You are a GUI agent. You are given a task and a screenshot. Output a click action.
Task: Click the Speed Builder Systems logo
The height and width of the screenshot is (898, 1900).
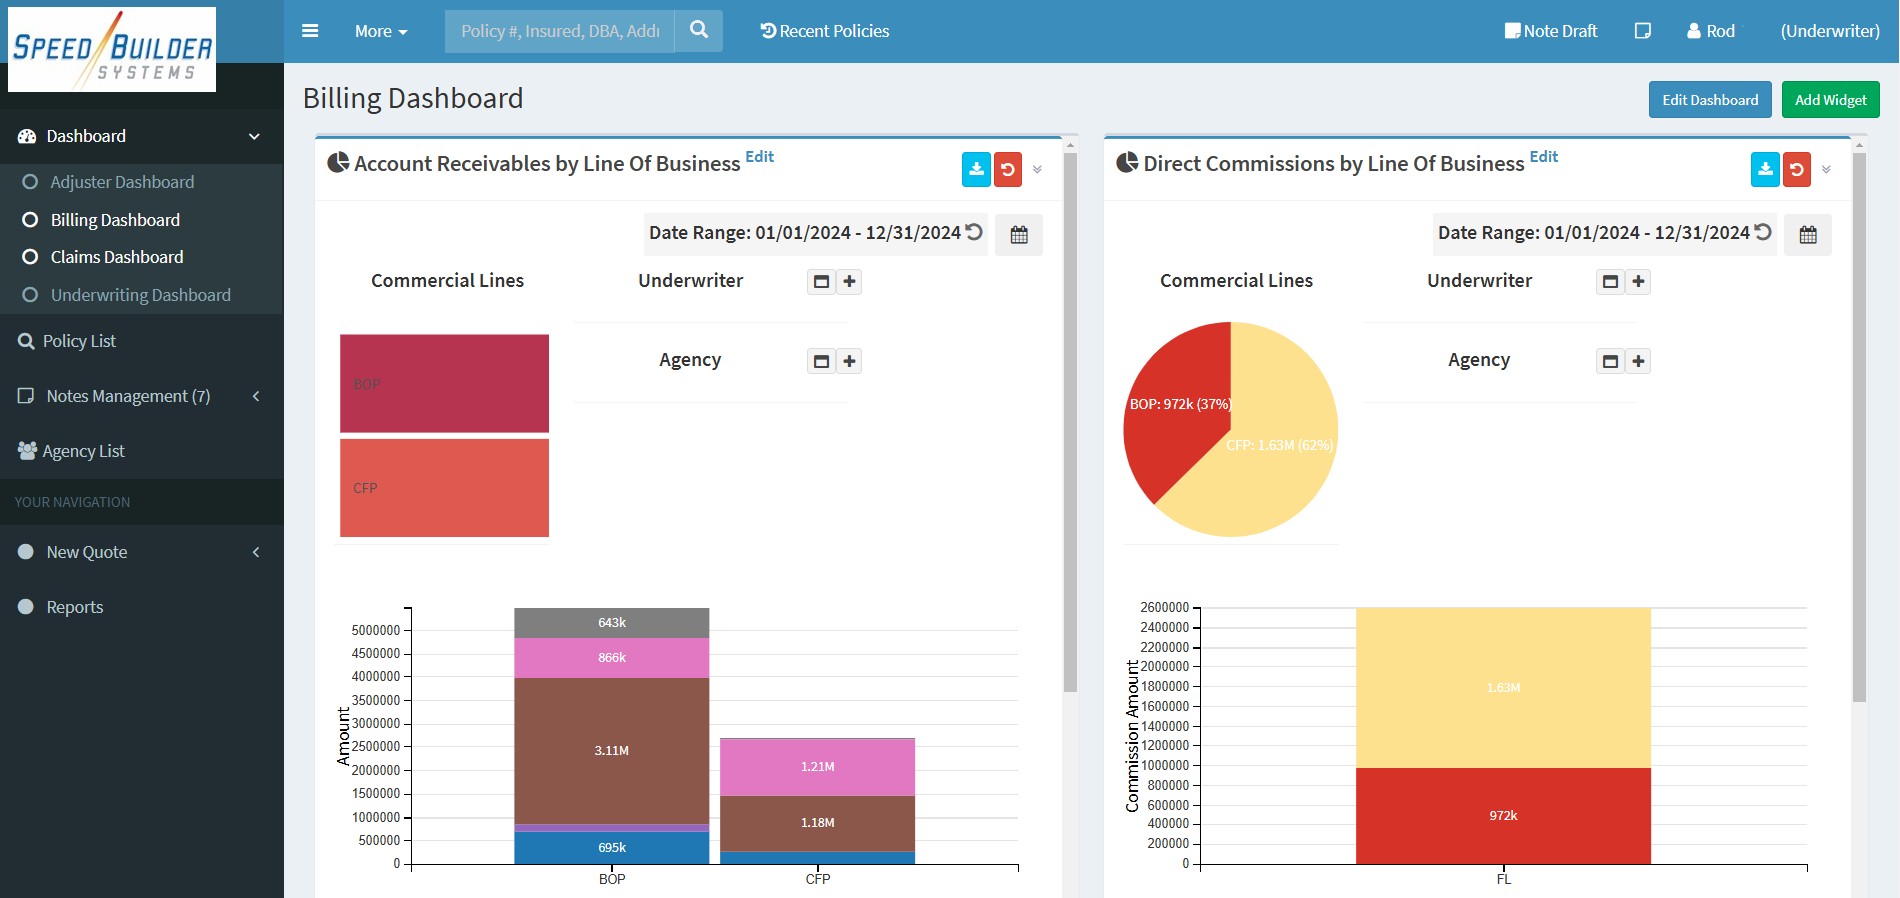[x=112, y=49]
